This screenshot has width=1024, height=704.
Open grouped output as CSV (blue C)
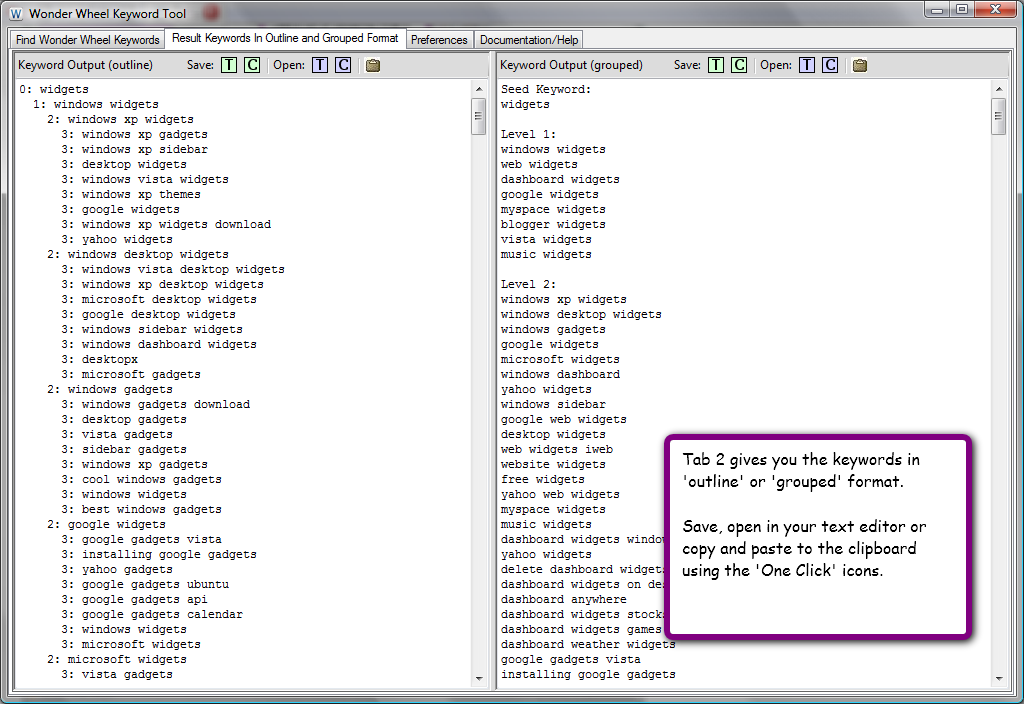coord(830,65)
